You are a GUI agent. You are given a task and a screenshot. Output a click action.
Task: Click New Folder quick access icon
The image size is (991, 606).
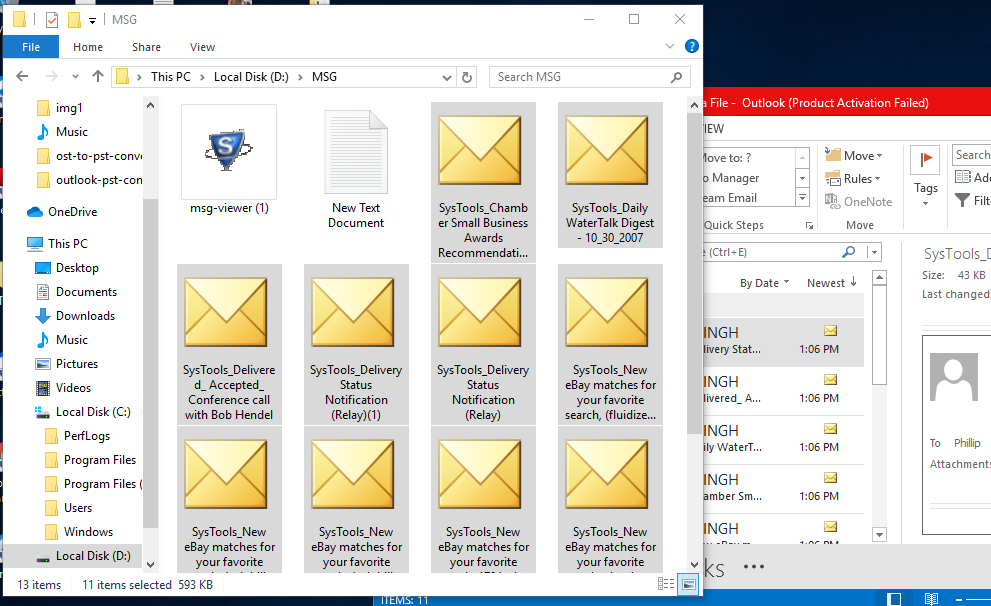(74, 20)
